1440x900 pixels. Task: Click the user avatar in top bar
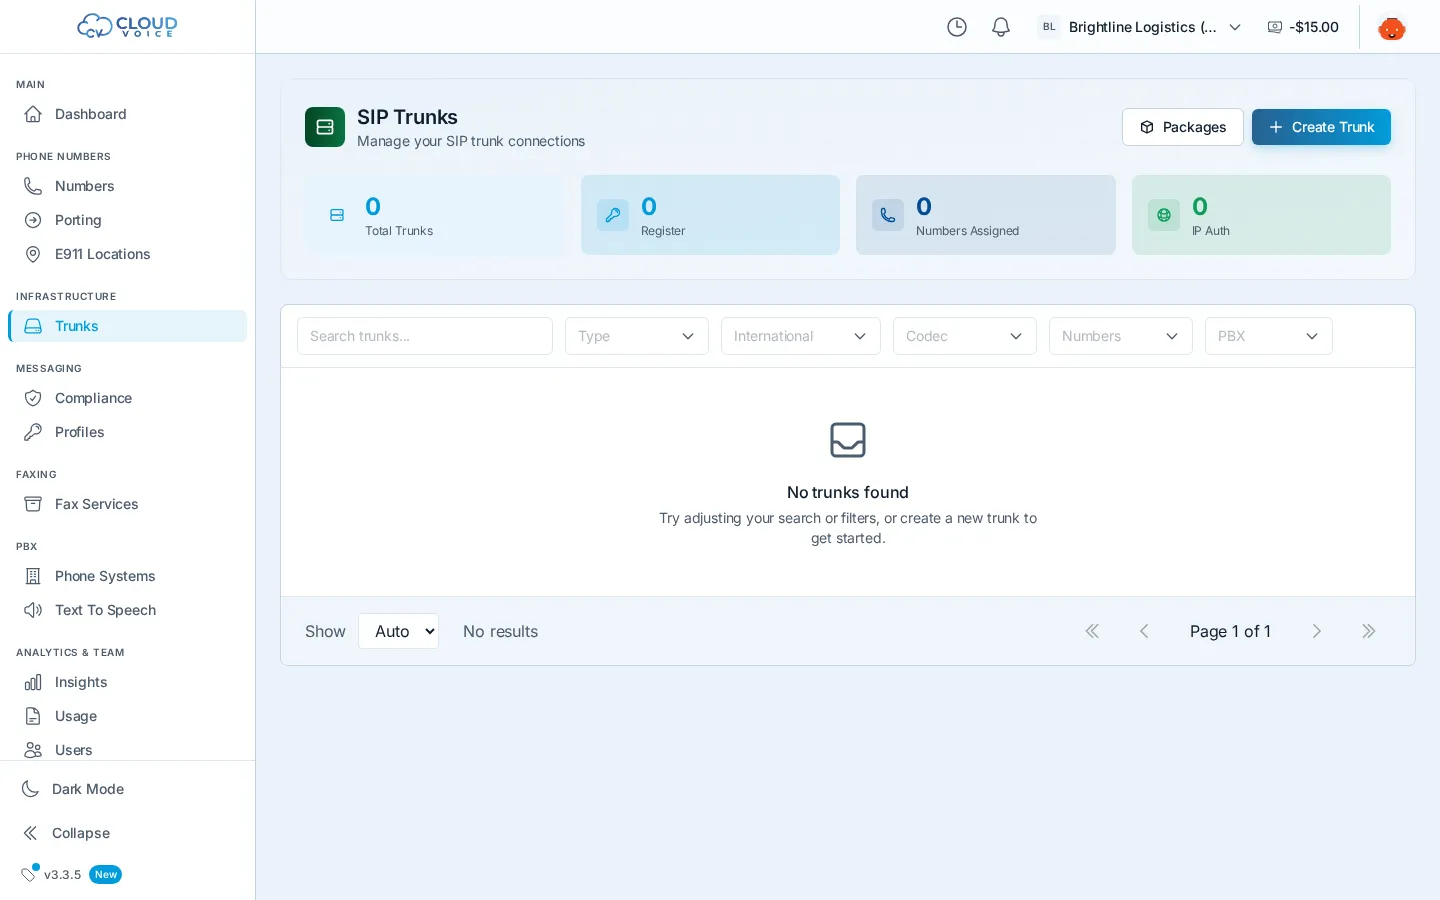[1392, 27]
